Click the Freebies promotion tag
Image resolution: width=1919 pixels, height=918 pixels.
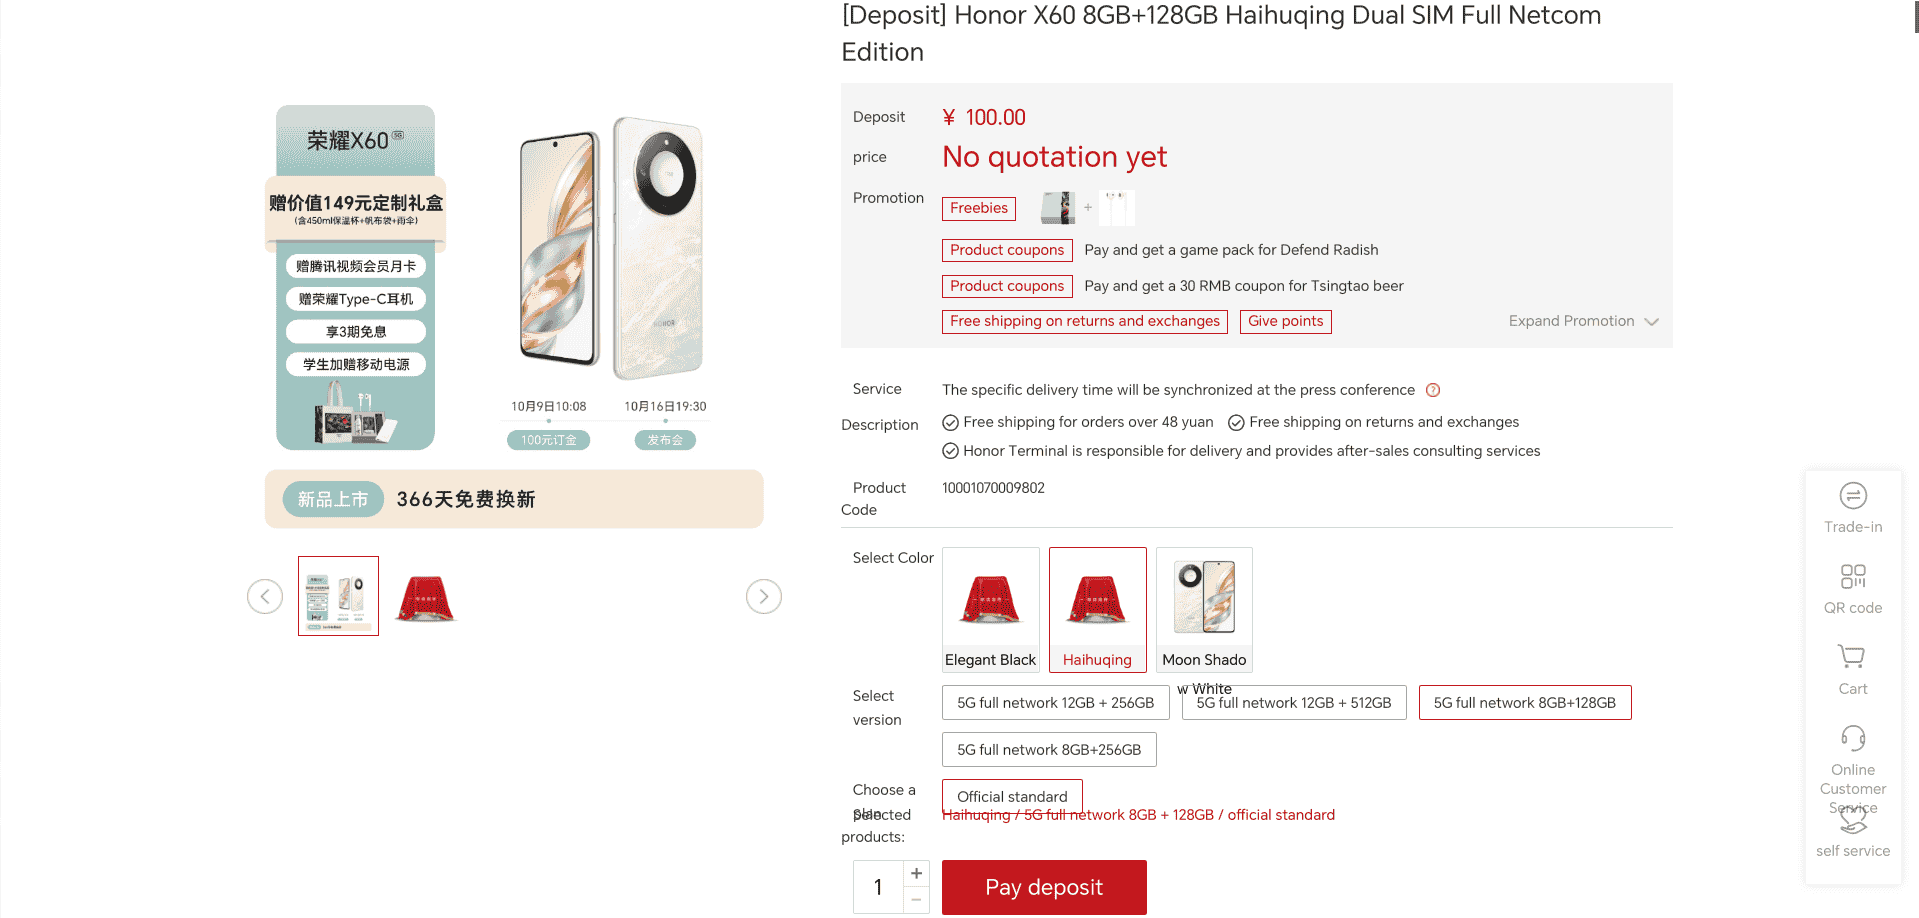click(978, 208)
